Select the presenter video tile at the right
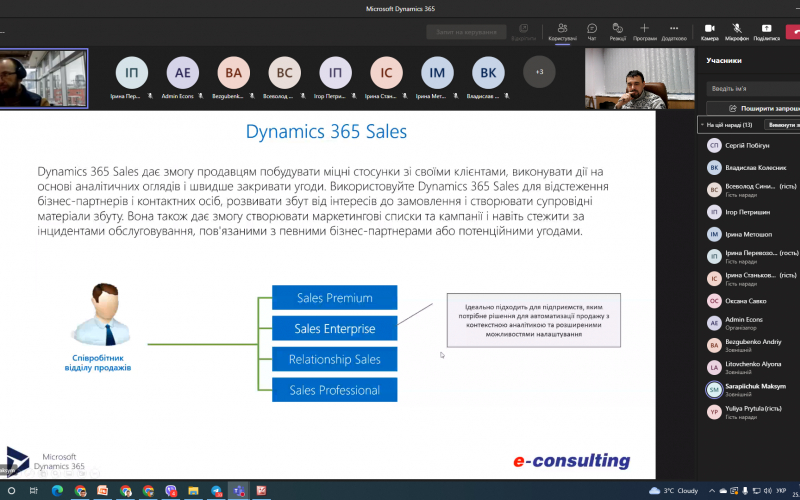The image size is (800, 500). coord(640,79)
